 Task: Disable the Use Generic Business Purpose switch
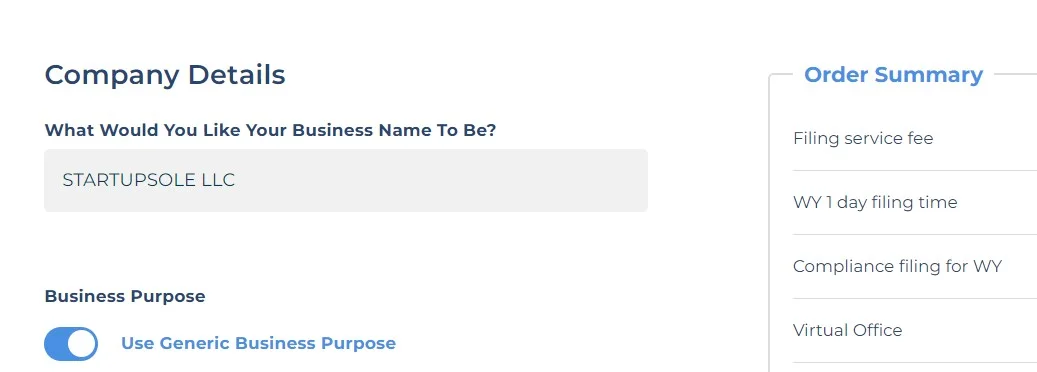tap(71, 344)
